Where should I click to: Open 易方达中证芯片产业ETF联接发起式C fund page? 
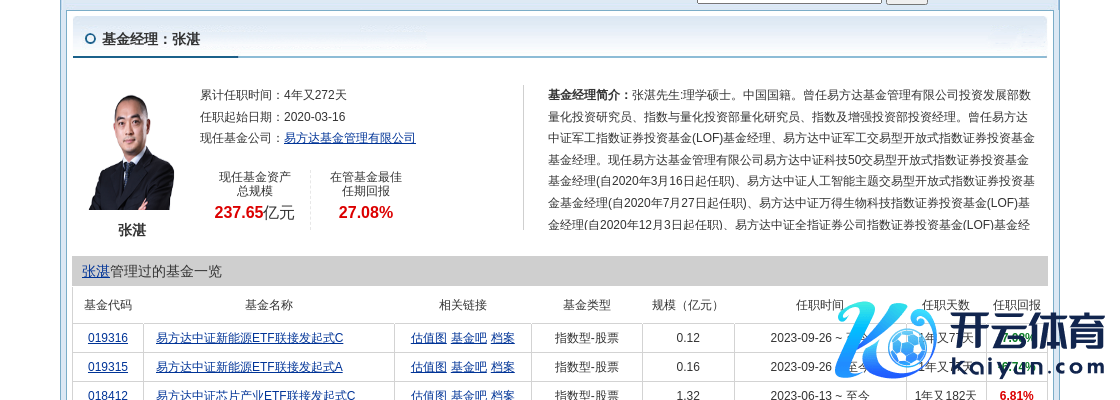pos(255,395)
